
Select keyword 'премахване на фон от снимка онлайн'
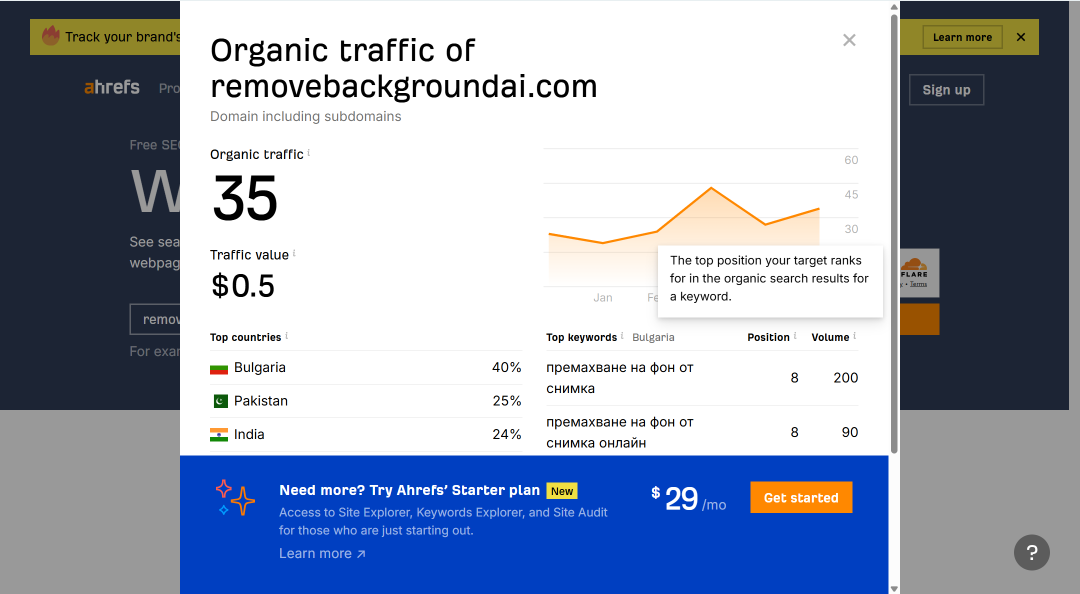coord(619,432)
